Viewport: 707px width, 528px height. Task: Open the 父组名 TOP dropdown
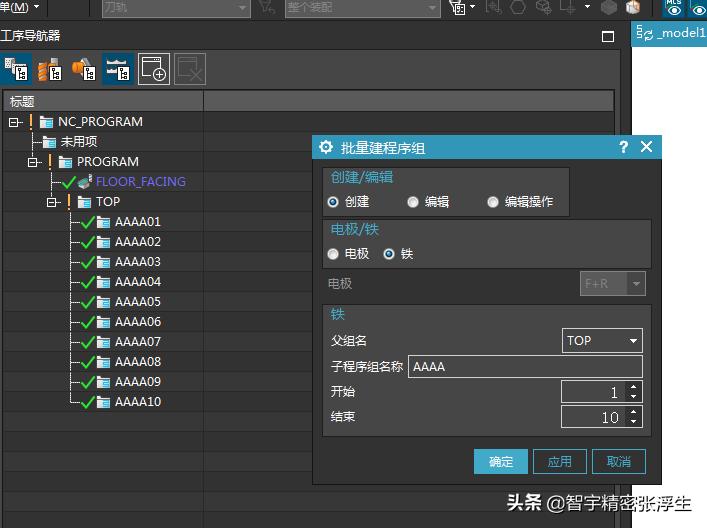tap(602, 340)
